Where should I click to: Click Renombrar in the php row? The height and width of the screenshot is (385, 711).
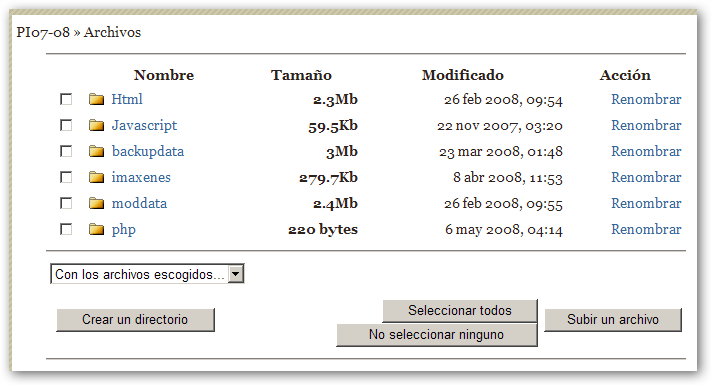click(646, 229)
